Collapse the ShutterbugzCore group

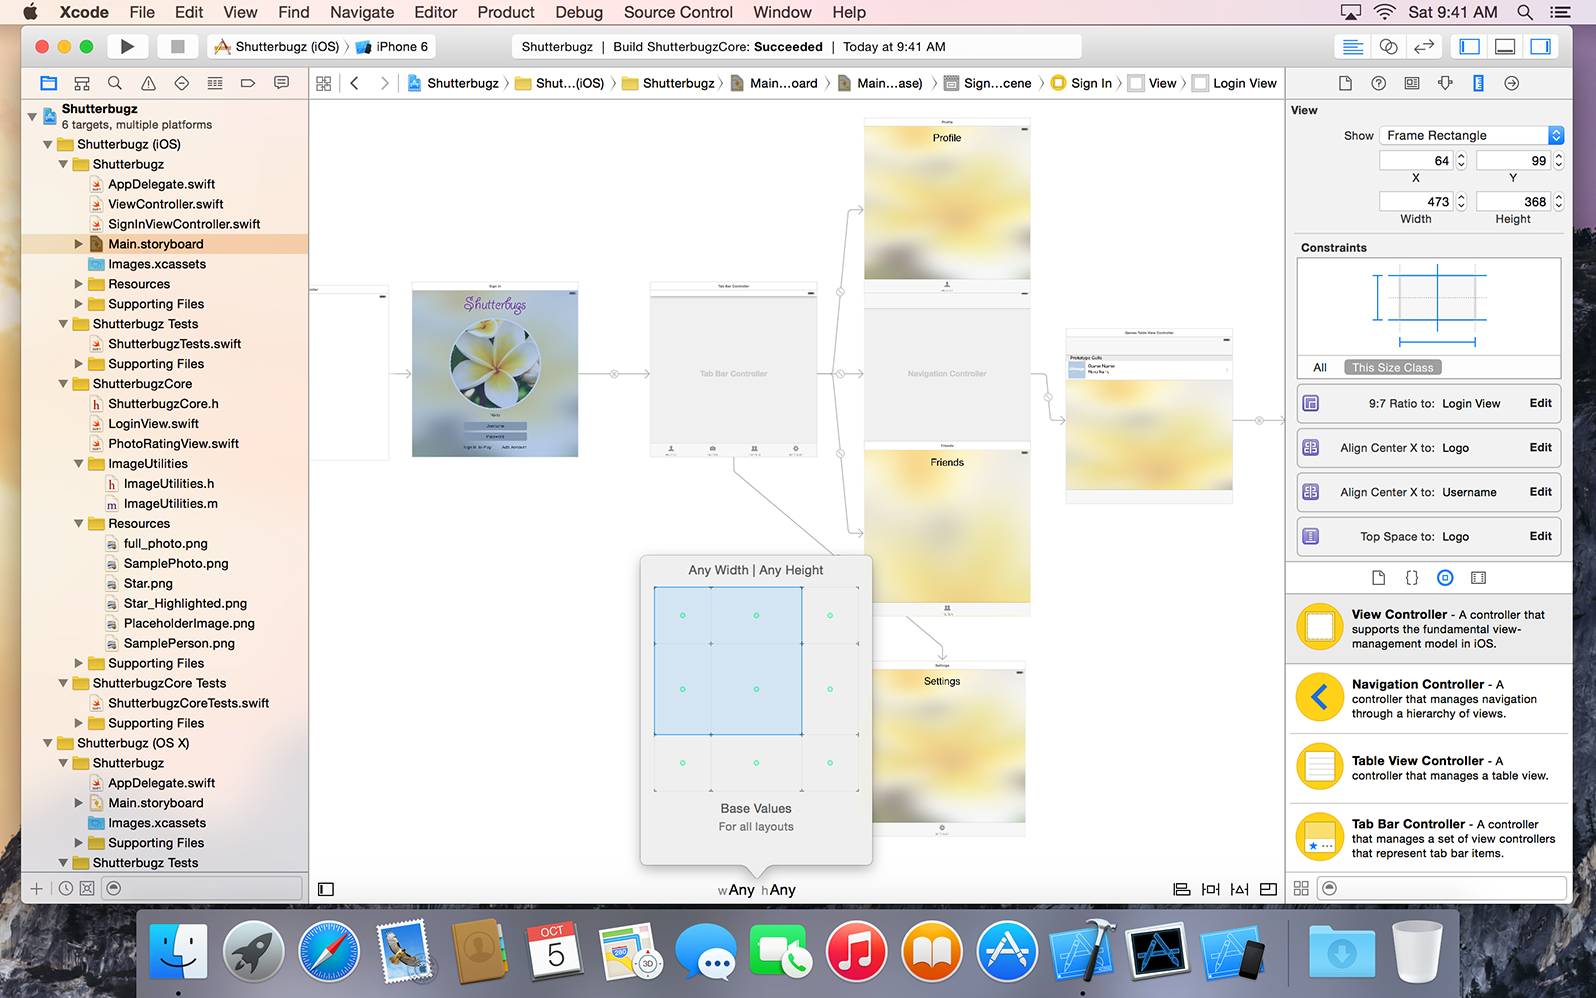64,384
